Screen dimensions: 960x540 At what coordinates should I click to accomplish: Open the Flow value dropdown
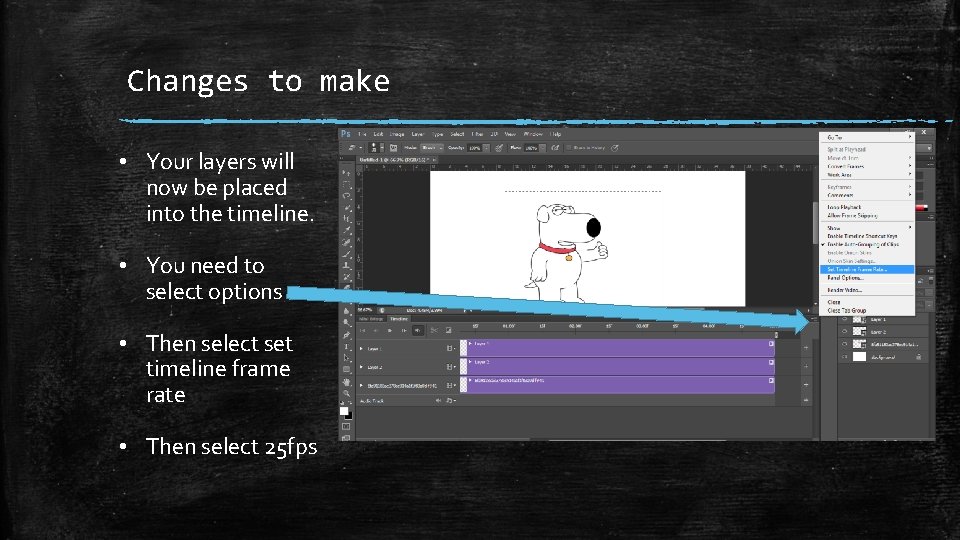(x=543, y=148)
